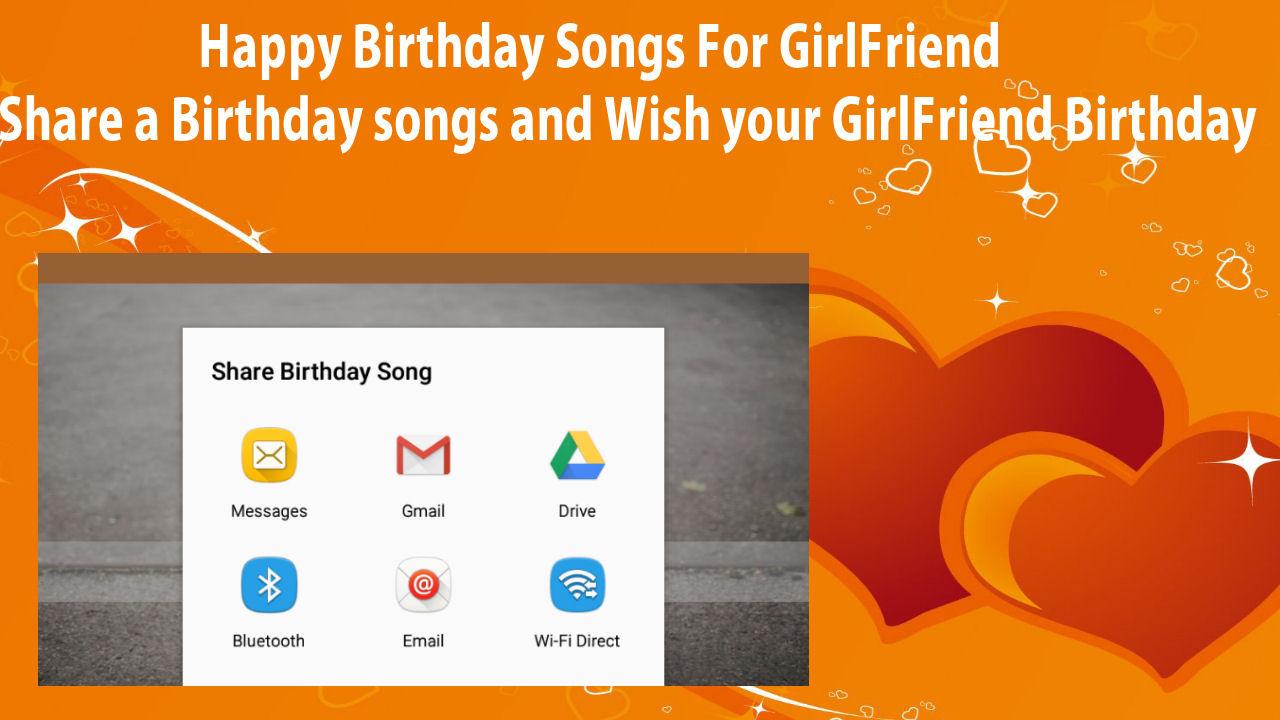
Task: Click the Share Birthday Song dialog title
Action: click(x=322, y=372)
